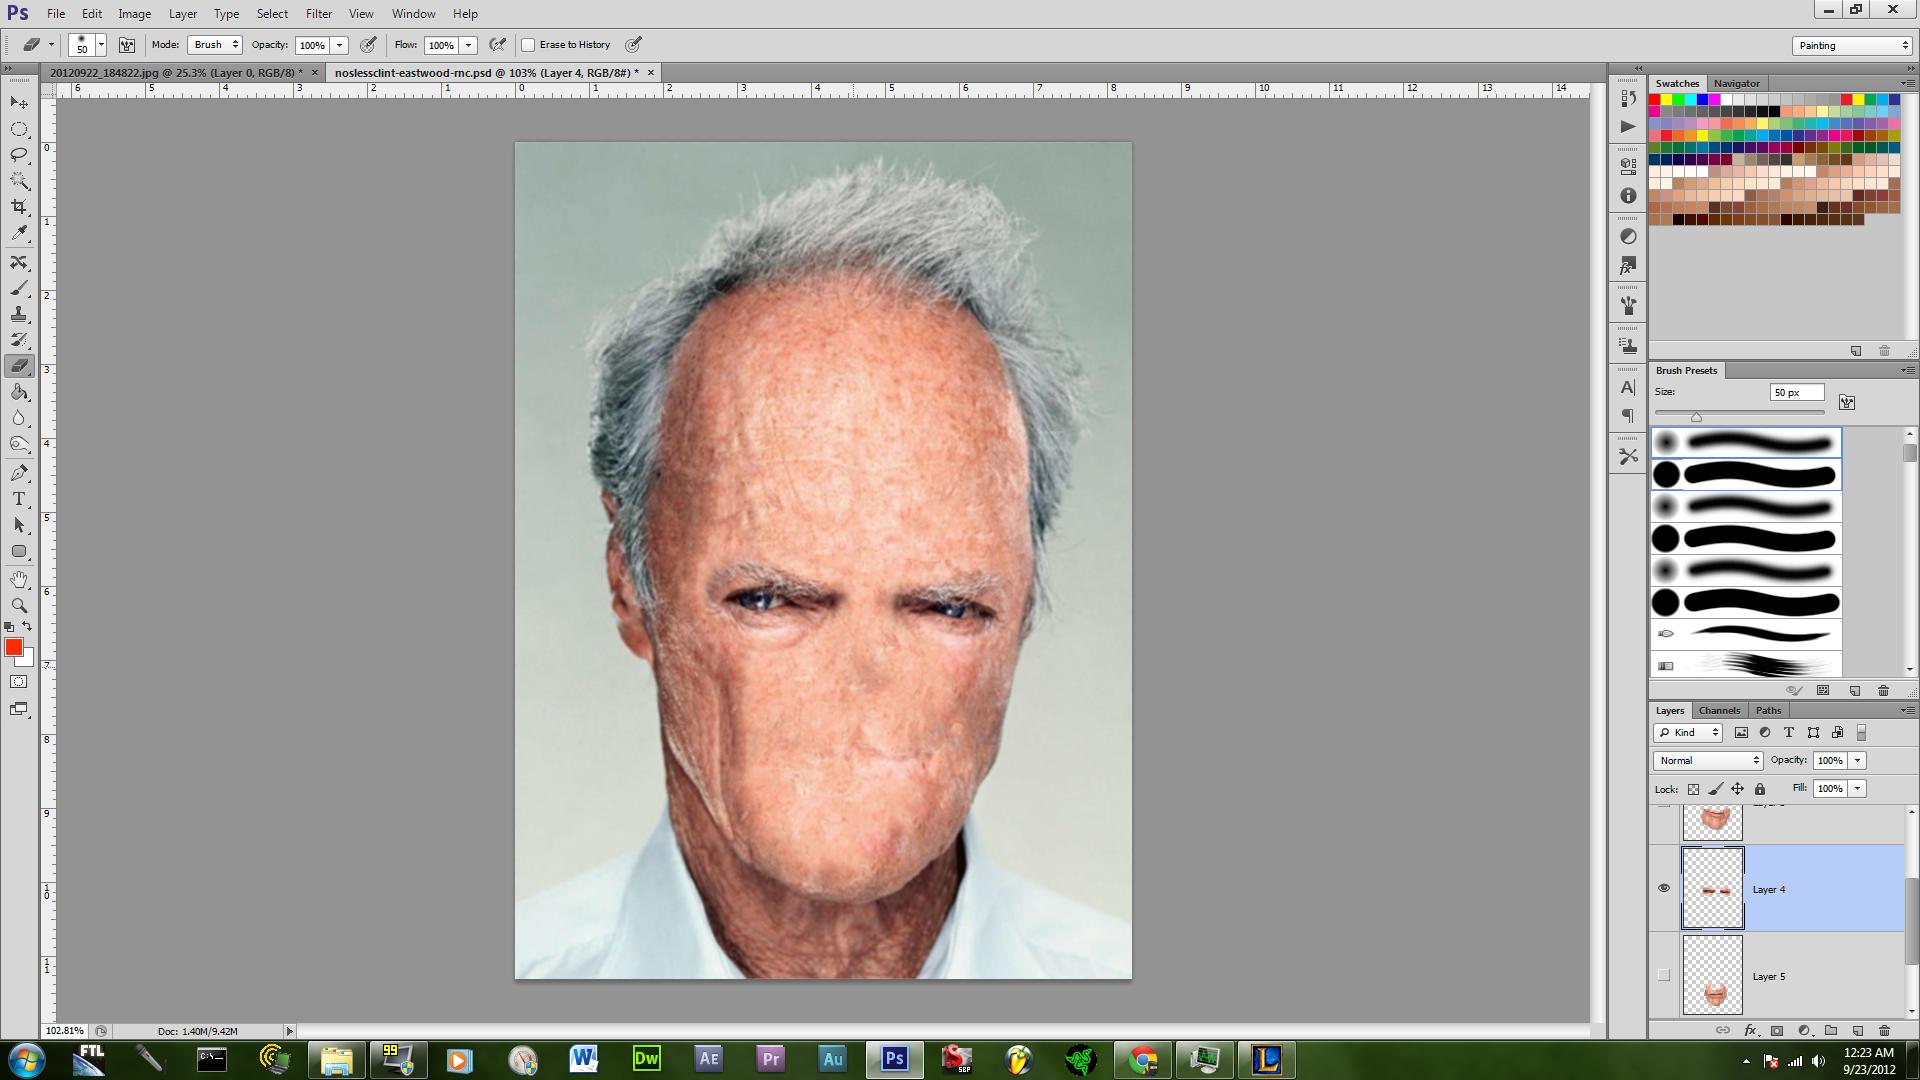Select the Healing Brush tool
The height and width of the screenshot is (1080, 1920).
pos(19,262)
